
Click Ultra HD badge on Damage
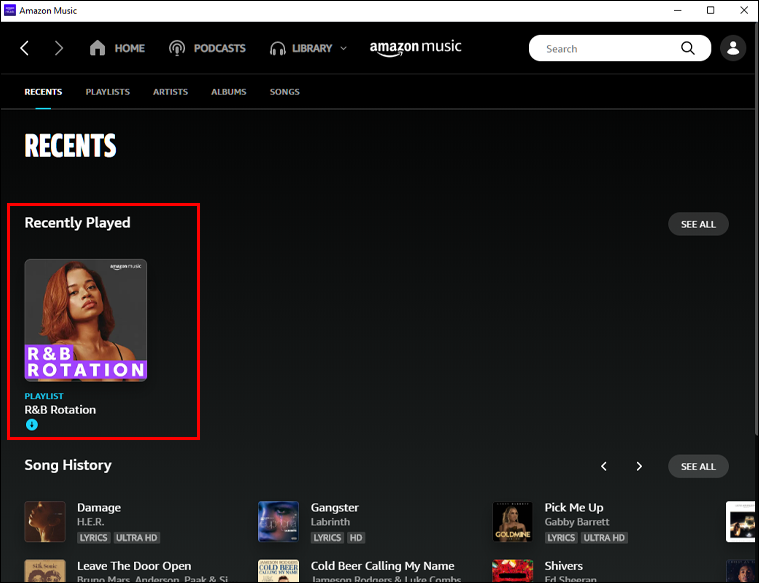[137, 537]
